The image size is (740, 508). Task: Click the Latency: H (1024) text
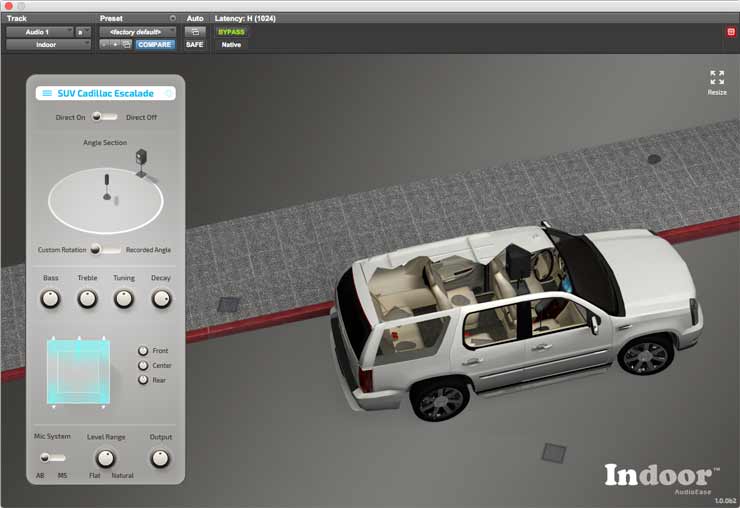click(245, 18)
